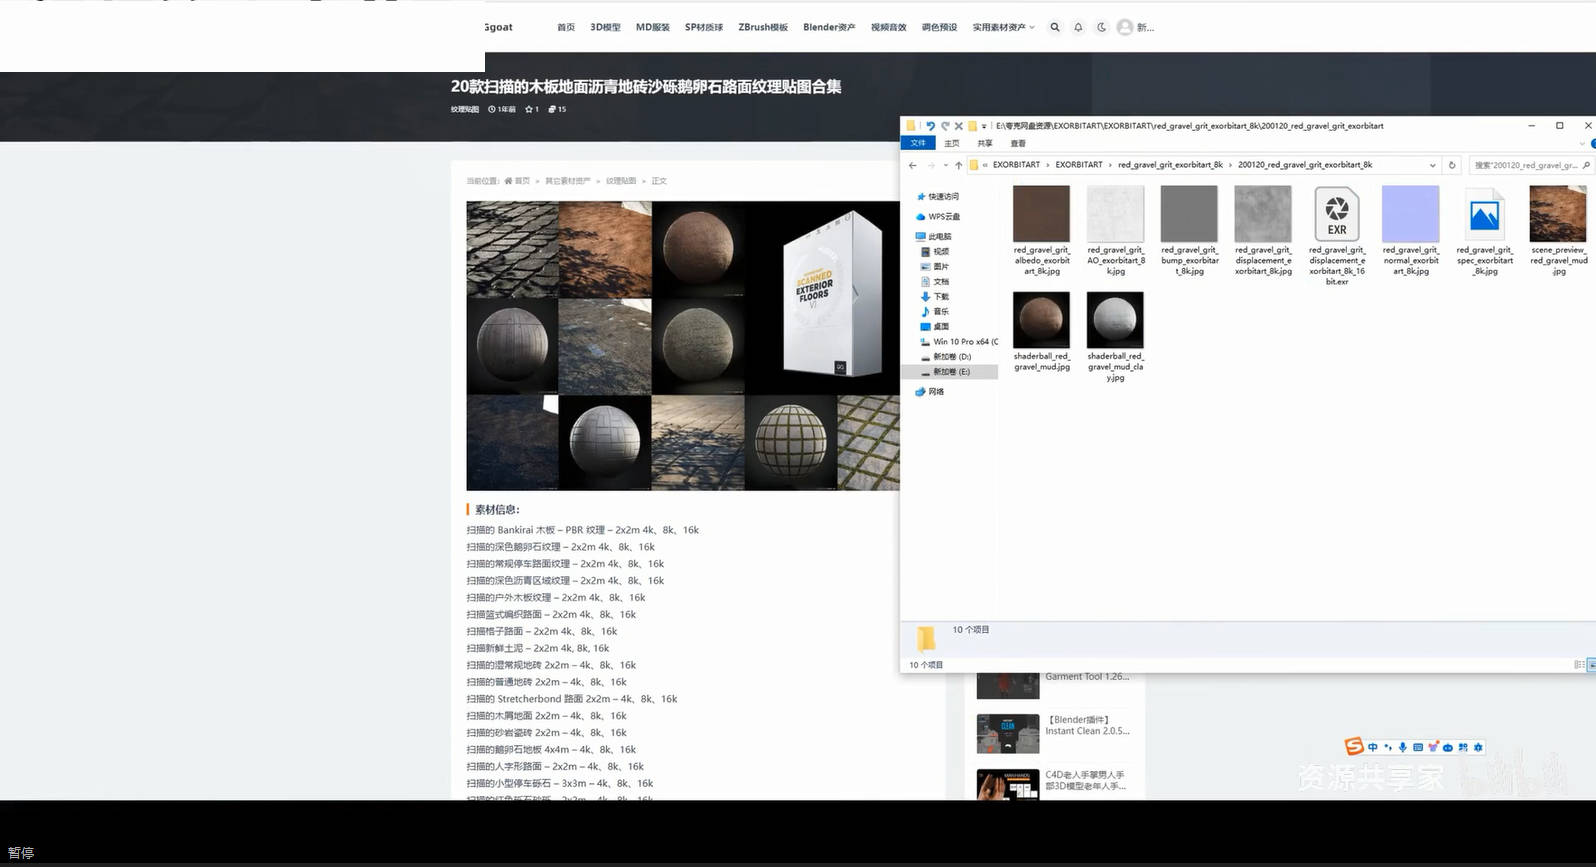Viewport: 1596px width, 867px height.
Task: Go up one folder with up arrow
Action: tap(958, 165)
